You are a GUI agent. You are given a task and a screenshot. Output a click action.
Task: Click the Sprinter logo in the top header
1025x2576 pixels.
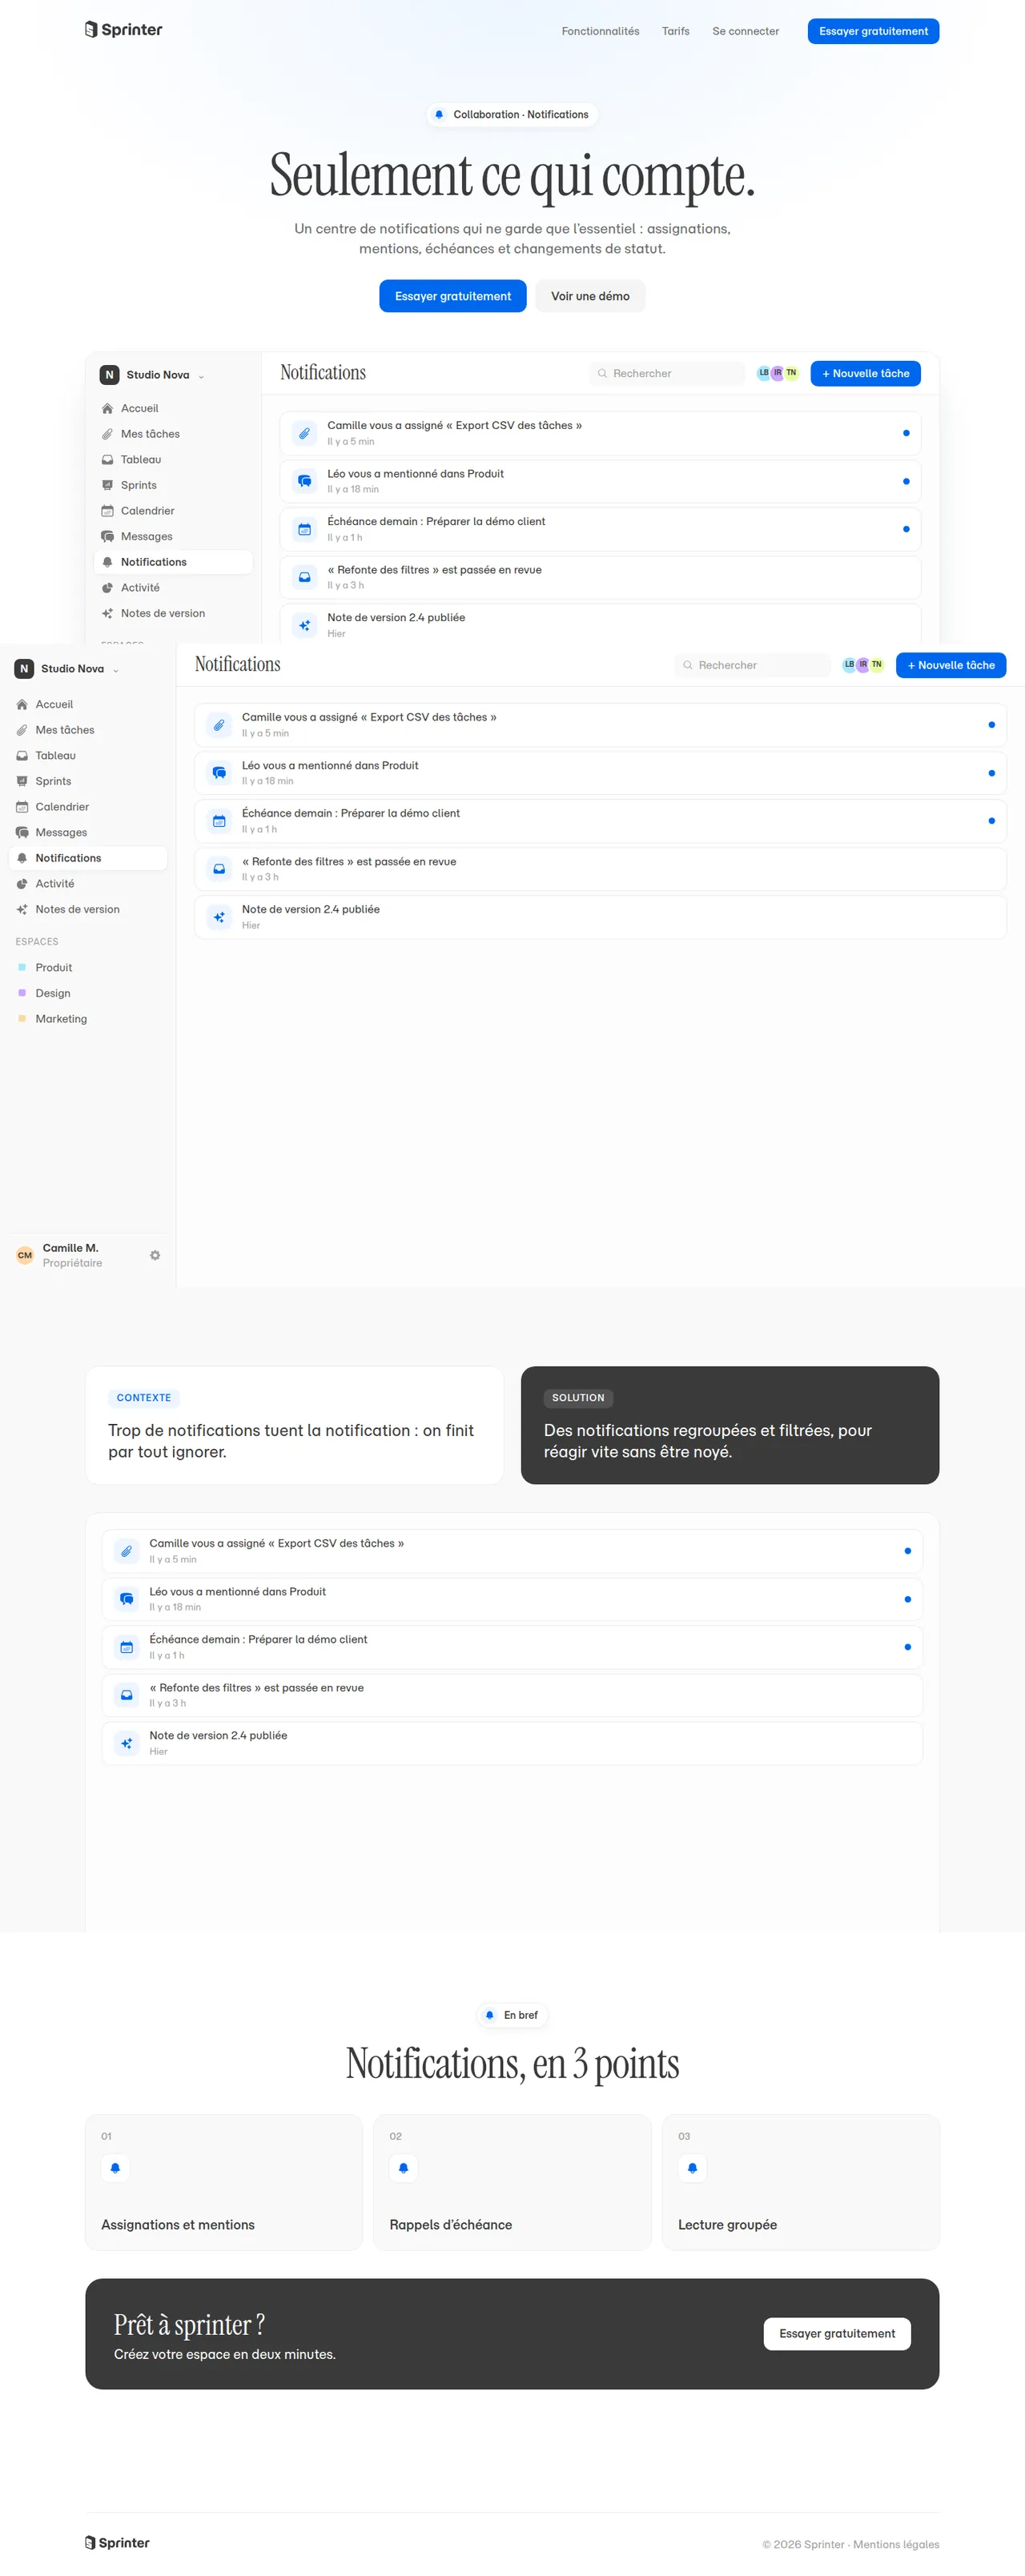pos(124,30)
